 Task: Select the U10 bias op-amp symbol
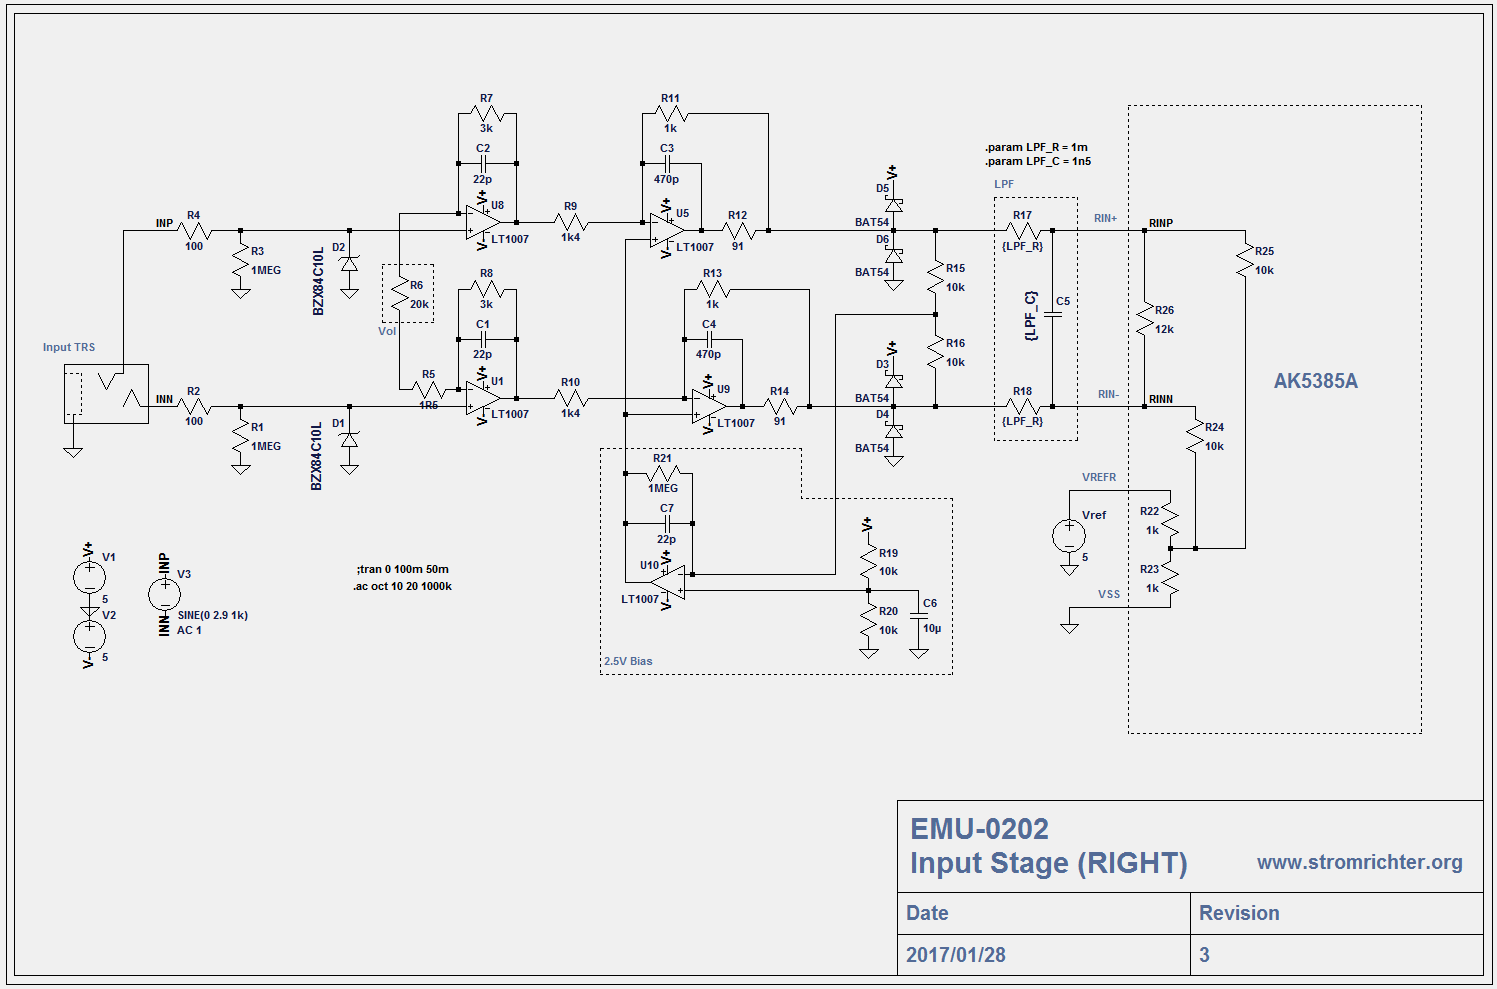point(668,582)
